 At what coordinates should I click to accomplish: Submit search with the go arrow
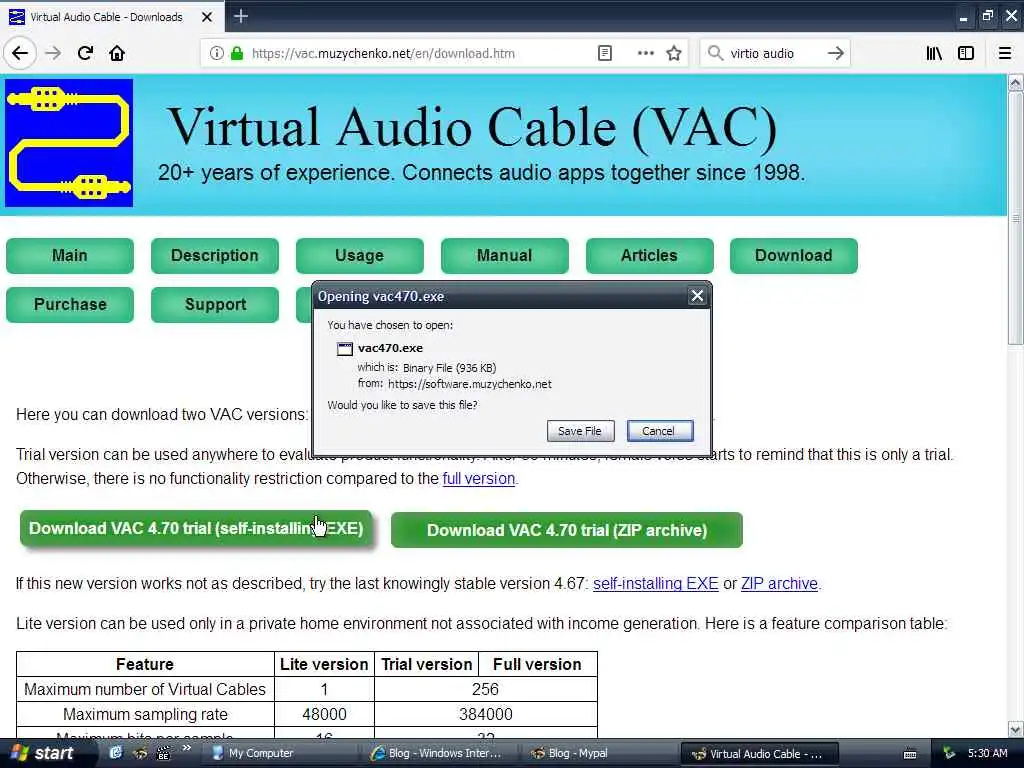[835, 54]
